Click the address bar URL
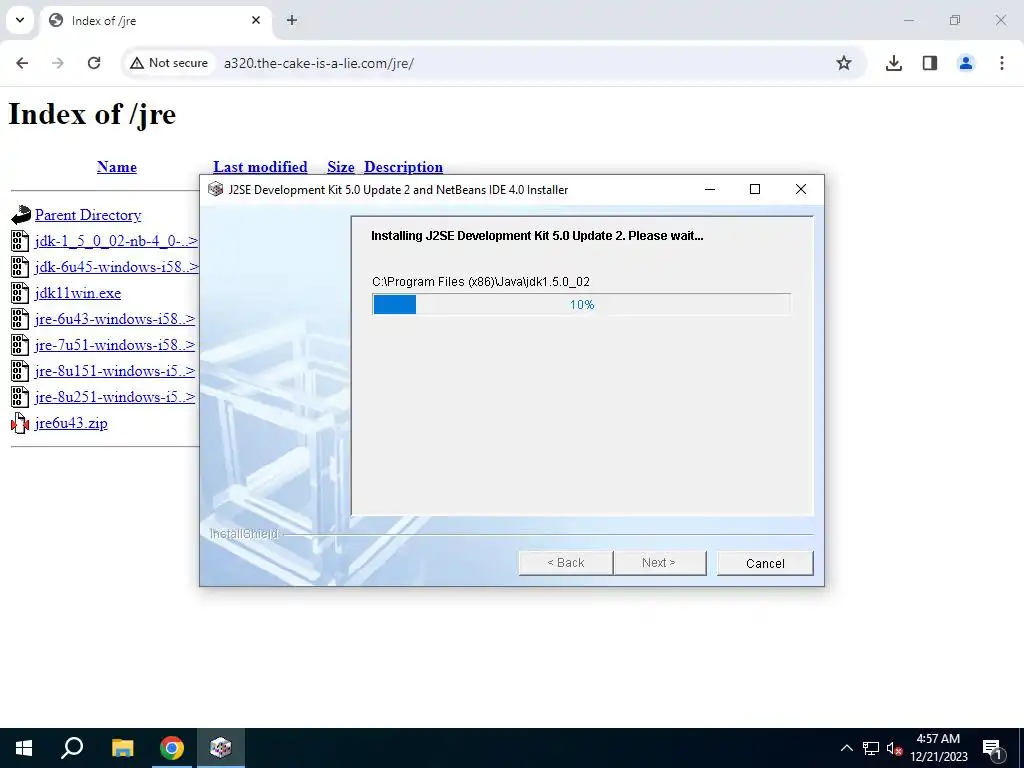The width and height of the screenshot is (1024, 768). (319, 63)
